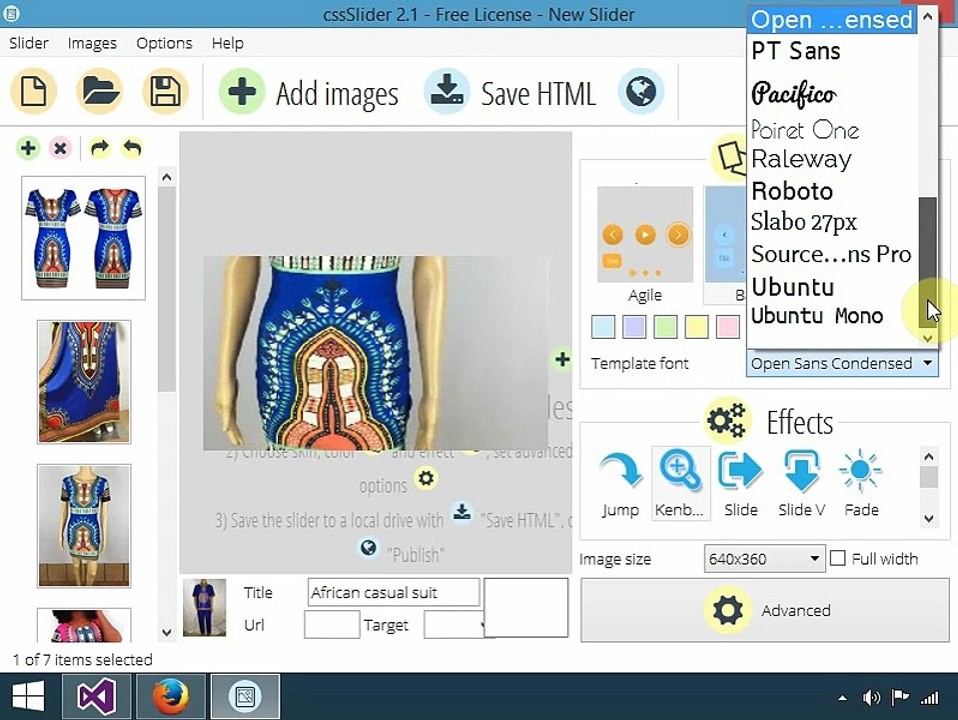958x720 pixels.
Task: Select the Agile template thumbnail
Action: [x=645, y=234]
